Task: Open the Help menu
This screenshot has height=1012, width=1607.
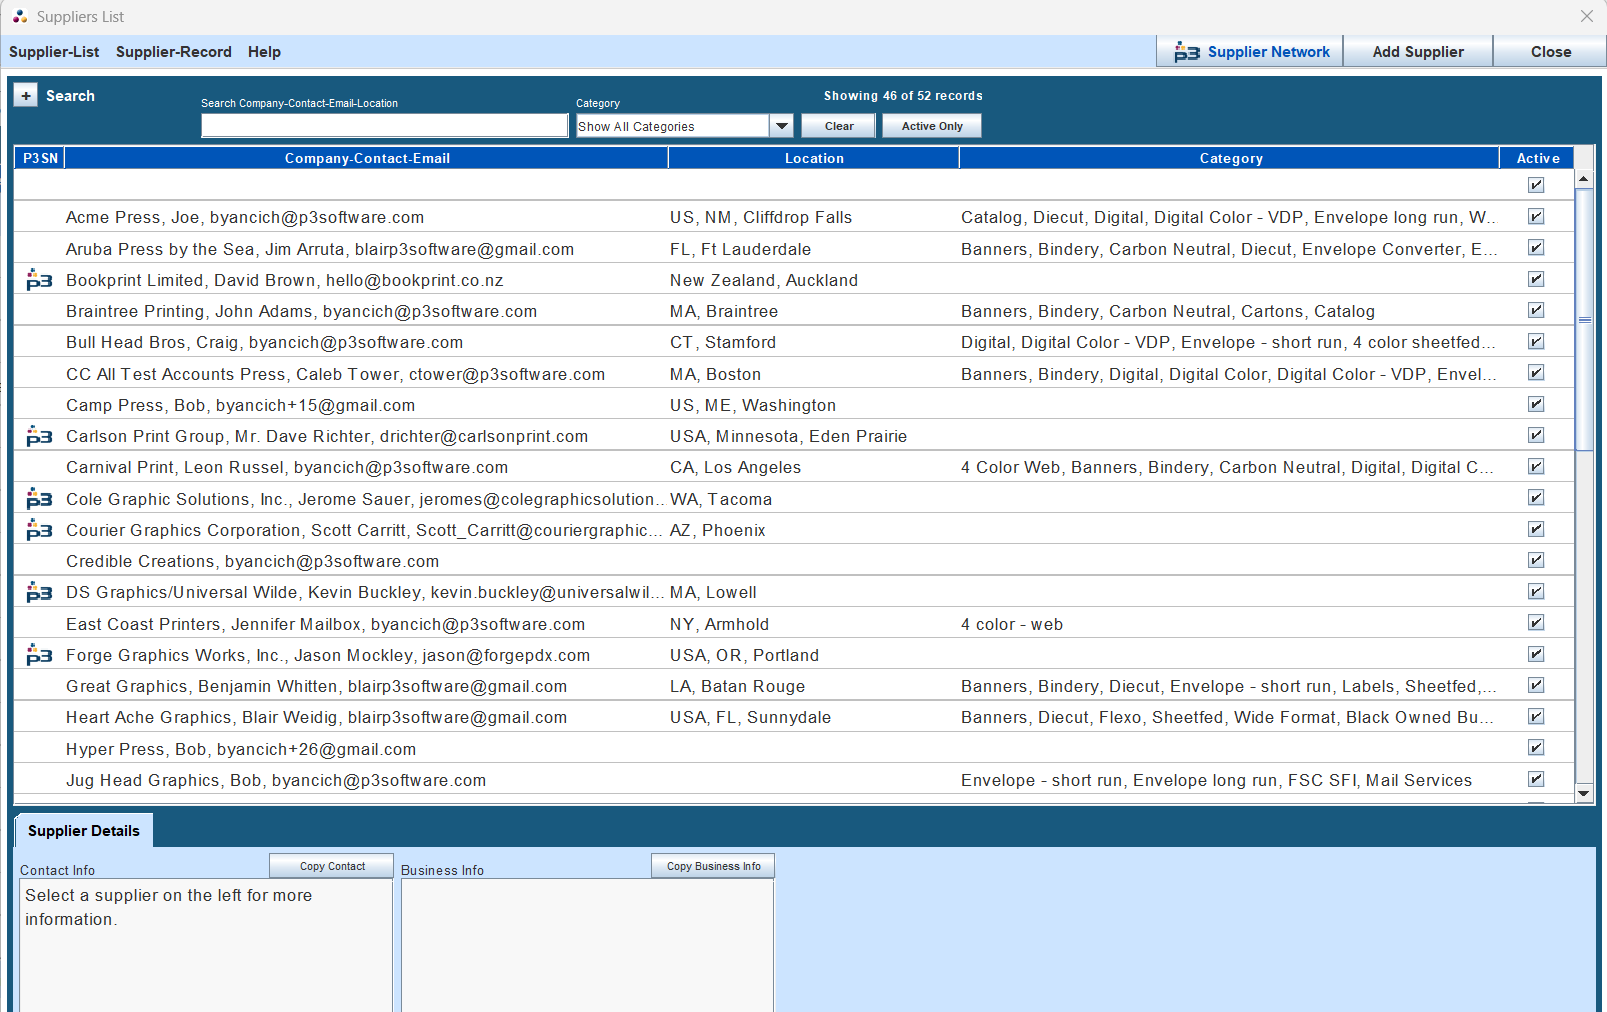Action: (x=264, y=51)
